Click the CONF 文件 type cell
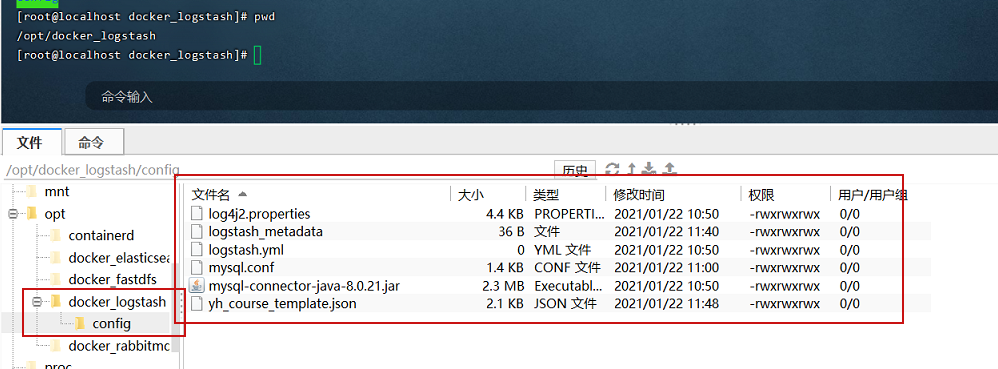Screen dimensions: 998x369 click(x=566, y=268)
